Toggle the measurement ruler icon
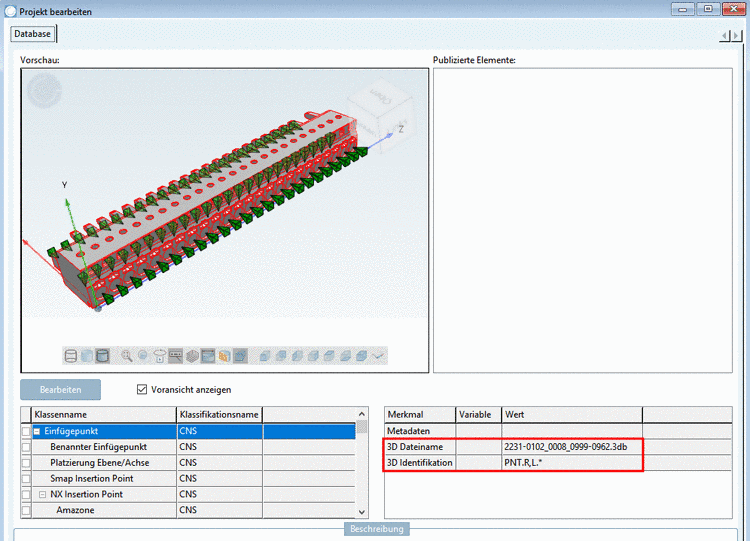The image size is (750, 541). pyautogui.click(x=176, y=356)
